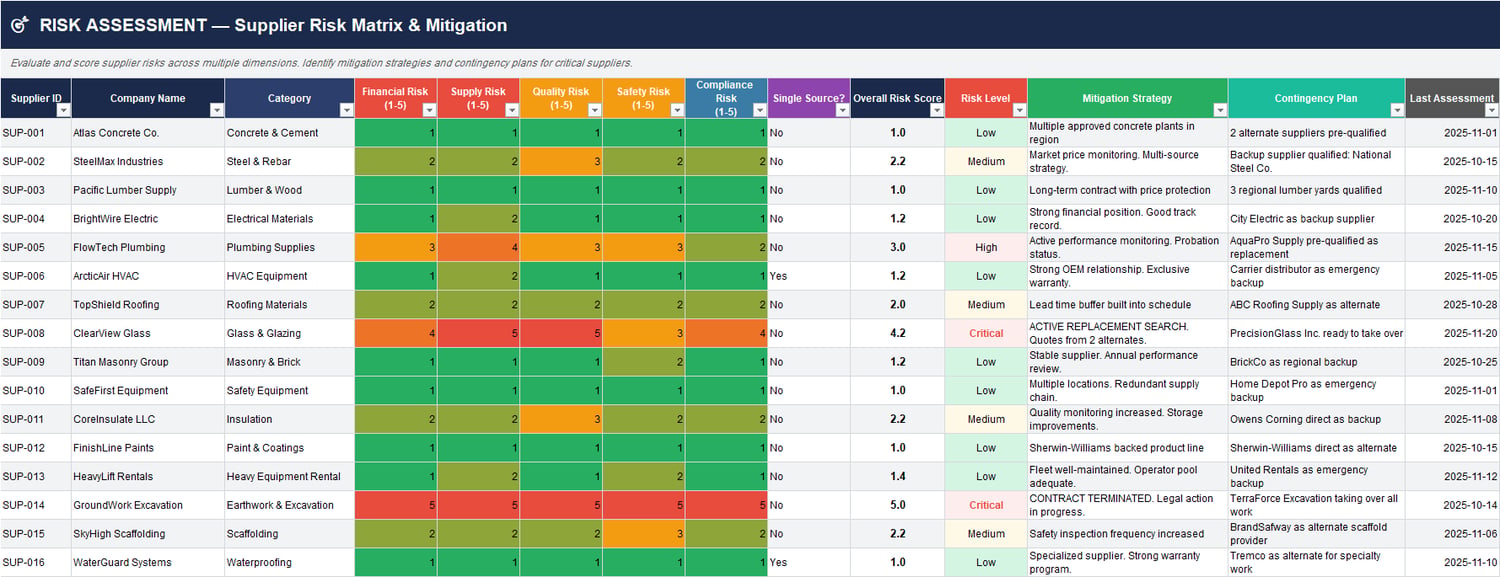The height and width of the screenshot is (577, 1500).
Task: Select the cell SUP-001
Action: pyautogui.click(x=36, y=133)
